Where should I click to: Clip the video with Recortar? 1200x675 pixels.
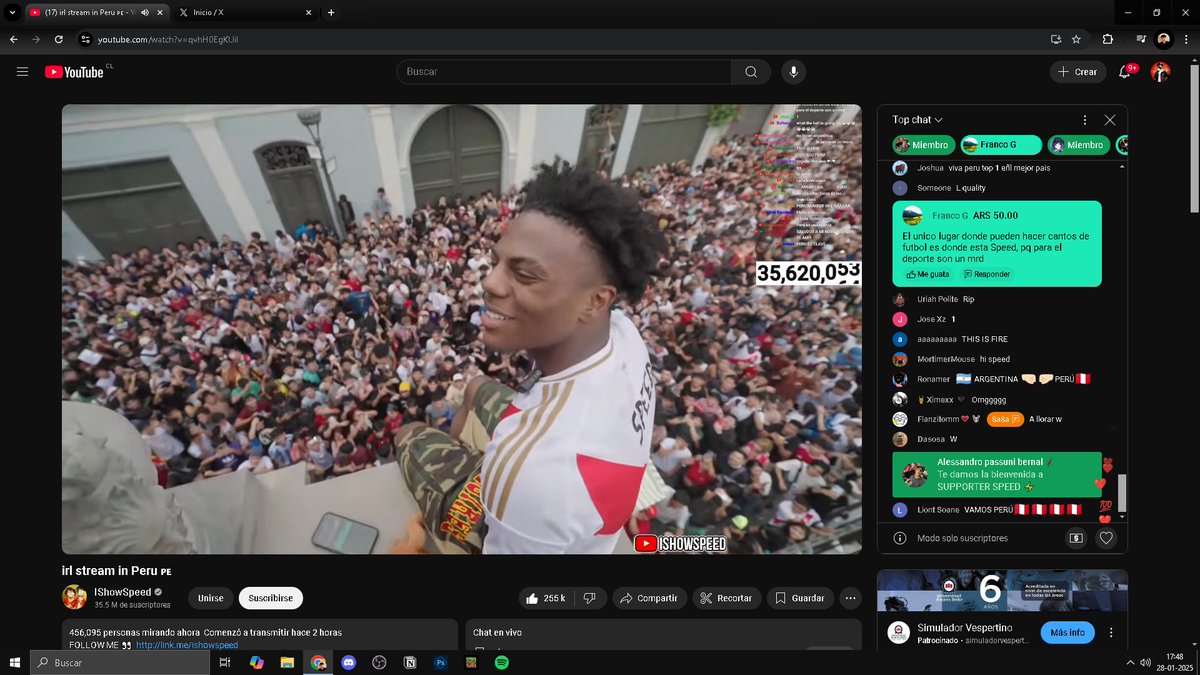(726, 598)
